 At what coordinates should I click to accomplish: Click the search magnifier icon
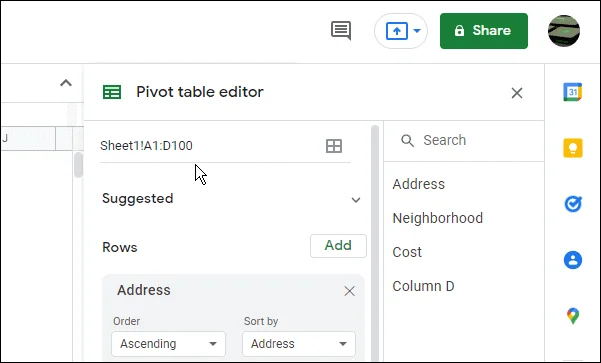(407, 141)
